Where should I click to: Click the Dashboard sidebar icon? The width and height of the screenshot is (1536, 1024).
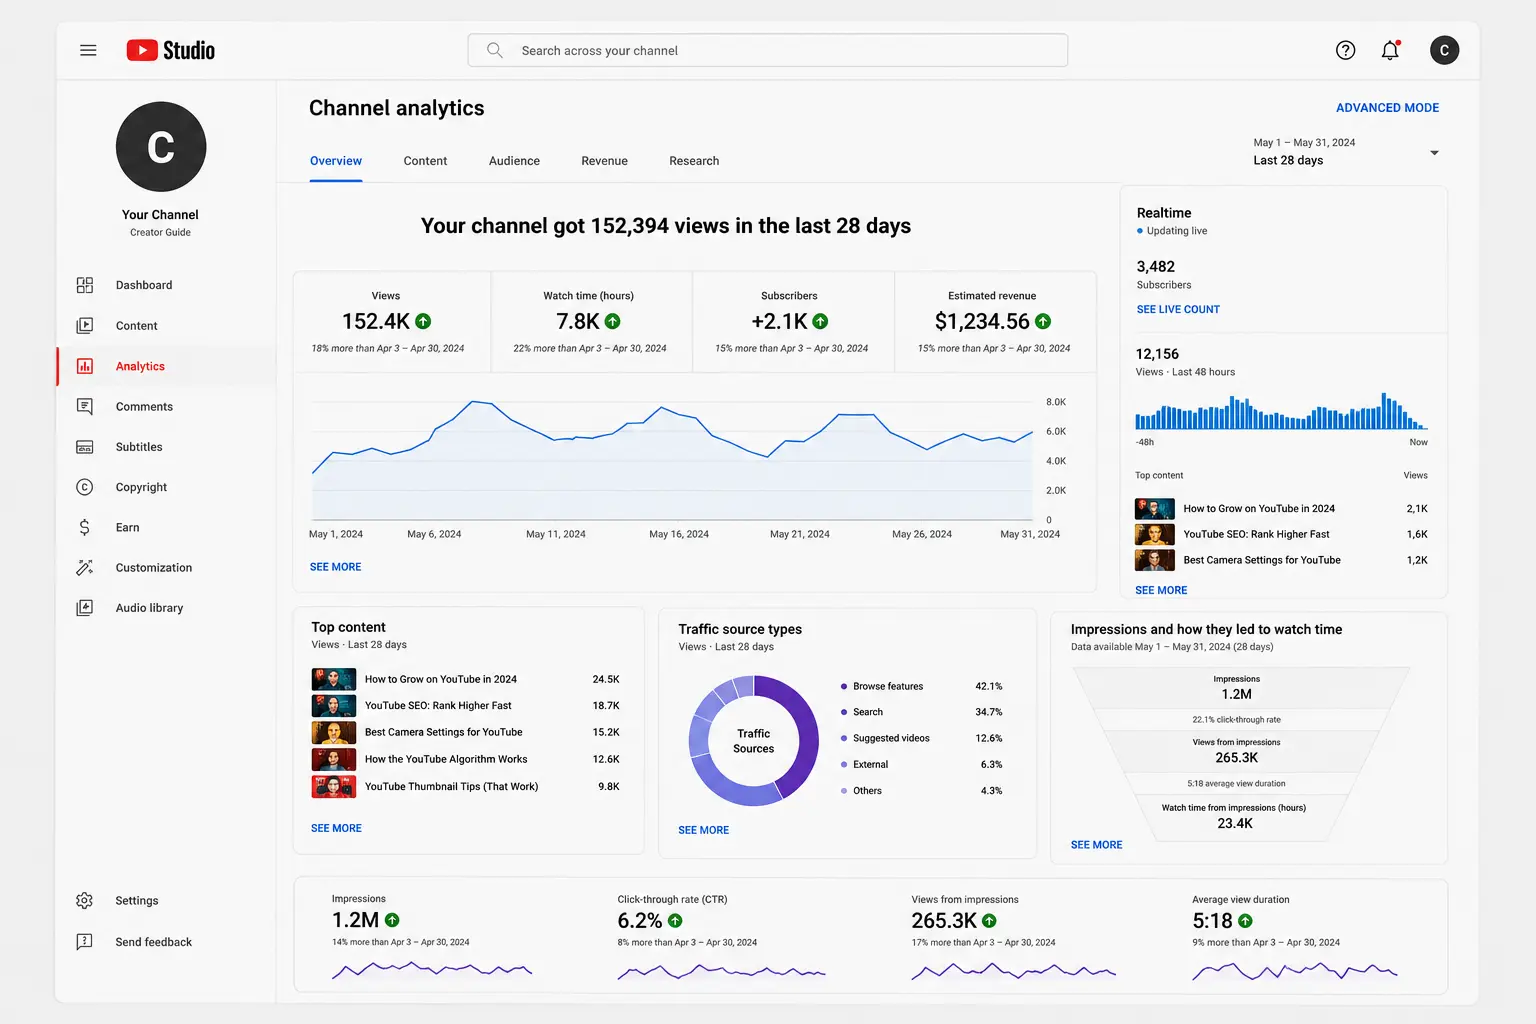pos(85,285)
